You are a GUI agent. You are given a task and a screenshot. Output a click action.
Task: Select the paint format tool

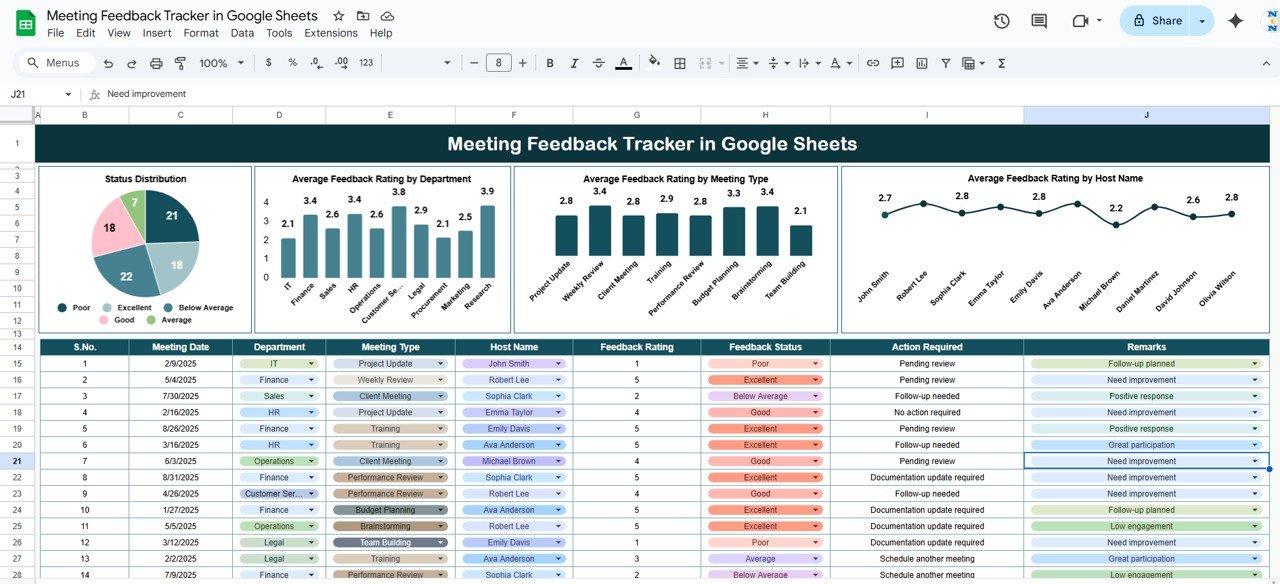click(180, 63)
